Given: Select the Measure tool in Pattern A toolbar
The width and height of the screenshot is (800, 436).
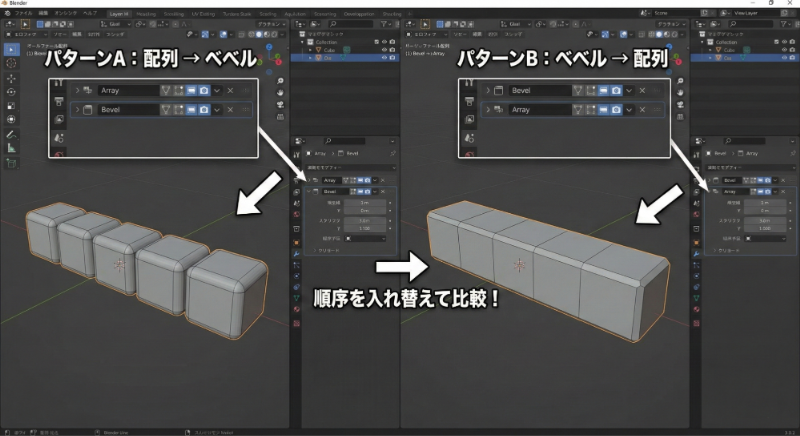Looking at the screenshot, I should click(x=11, y=148).
